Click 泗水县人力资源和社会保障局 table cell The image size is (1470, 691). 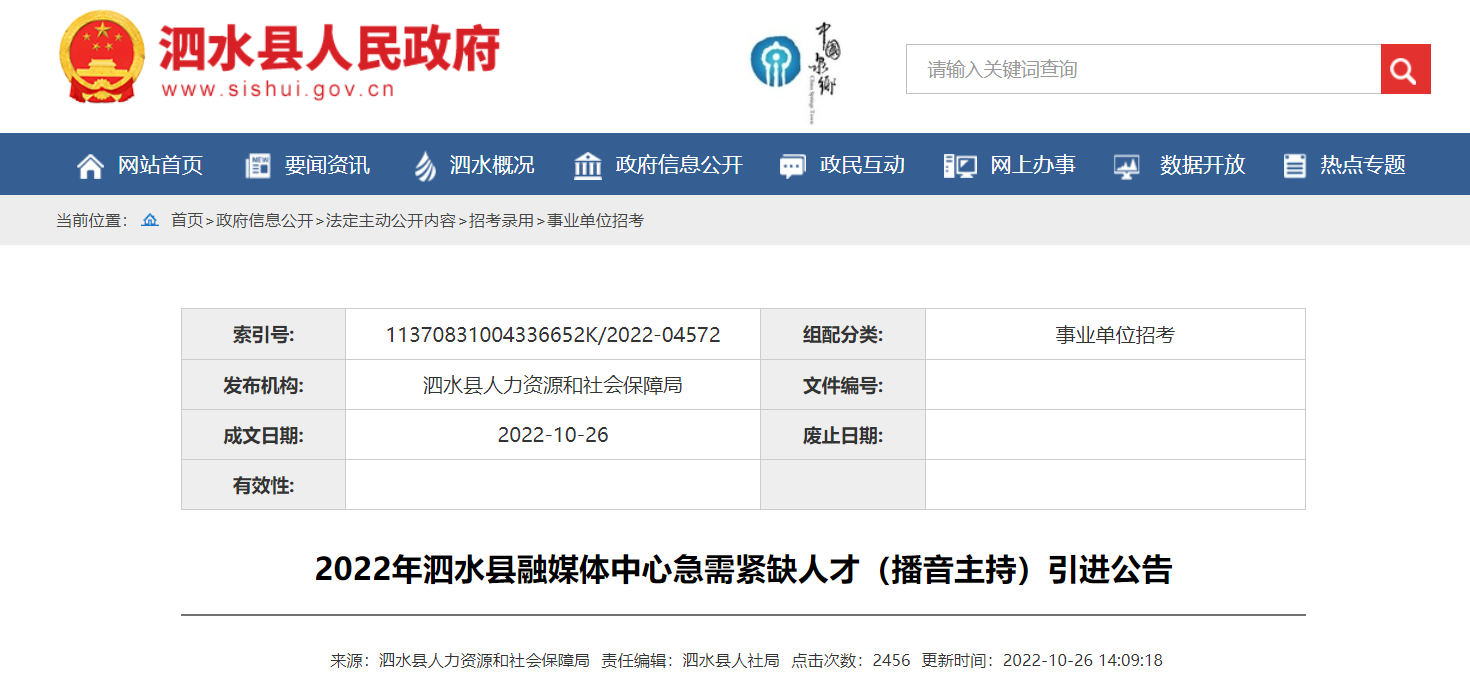tap(553, 385)
